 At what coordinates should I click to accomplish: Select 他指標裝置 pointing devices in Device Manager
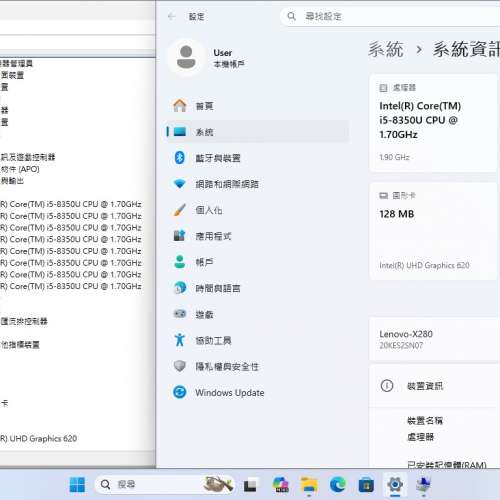(x=20, y=345)
